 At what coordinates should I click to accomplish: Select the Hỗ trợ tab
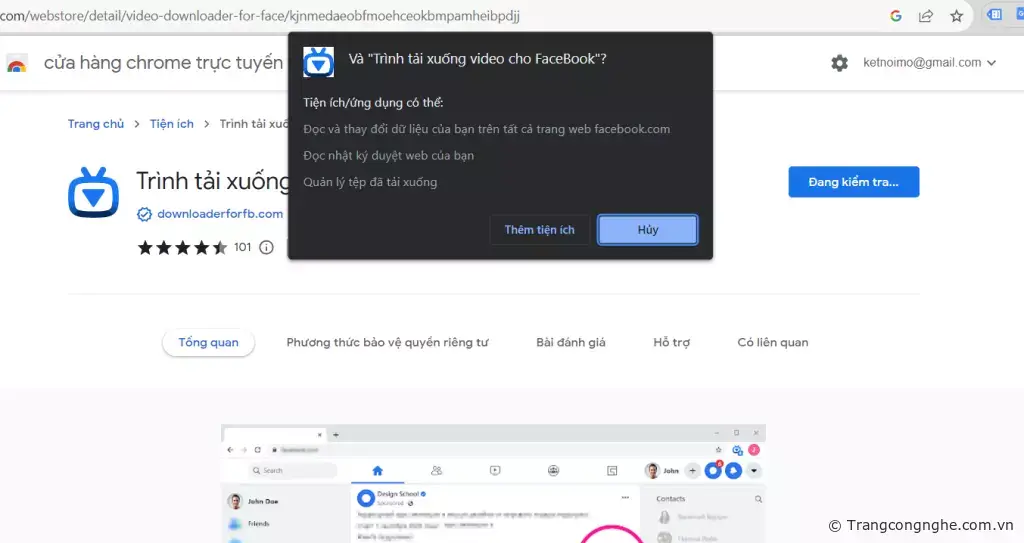671,342
